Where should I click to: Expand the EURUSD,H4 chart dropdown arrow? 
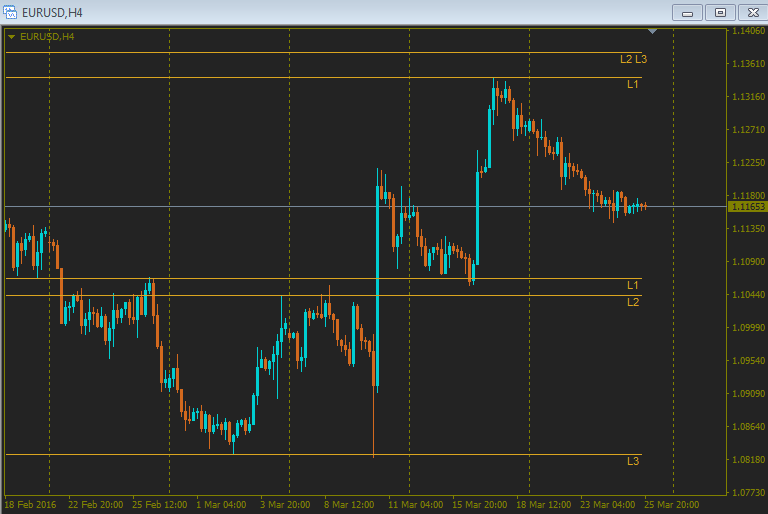tap(11, 37)
